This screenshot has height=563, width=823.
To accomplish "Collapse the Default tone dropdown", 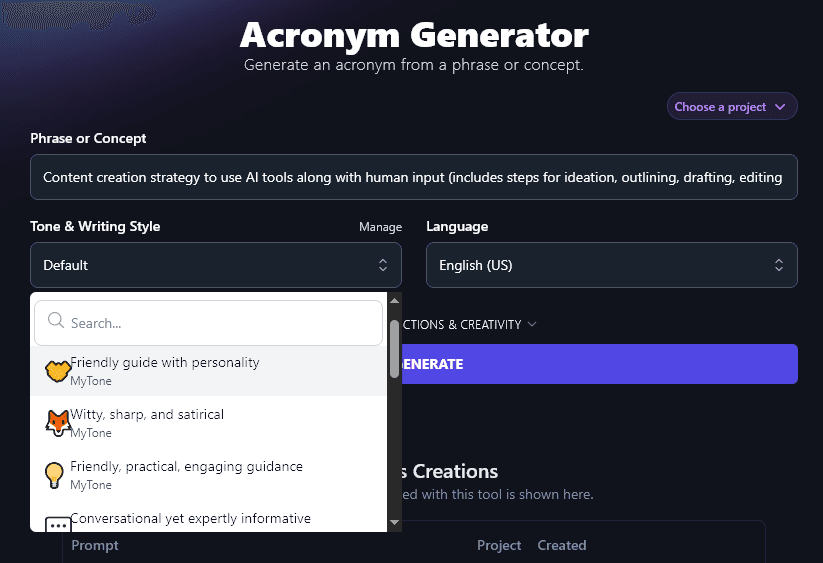I will tap(216, 265).
